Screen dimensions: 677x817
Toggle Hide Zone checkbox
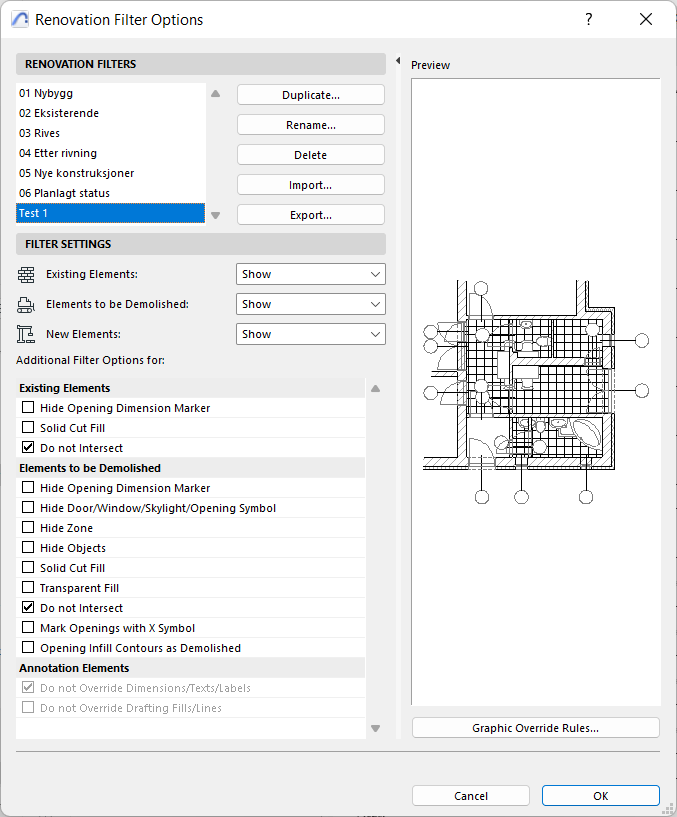tap(28, 528)
